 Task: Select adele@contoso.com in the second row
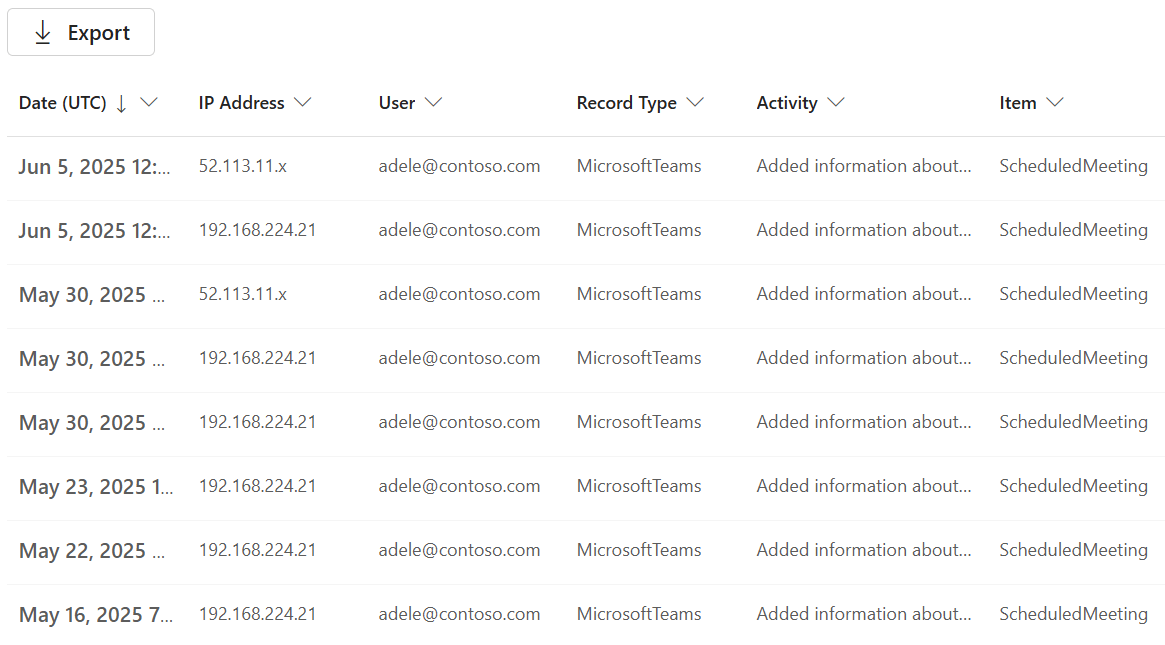click(459, 230)
